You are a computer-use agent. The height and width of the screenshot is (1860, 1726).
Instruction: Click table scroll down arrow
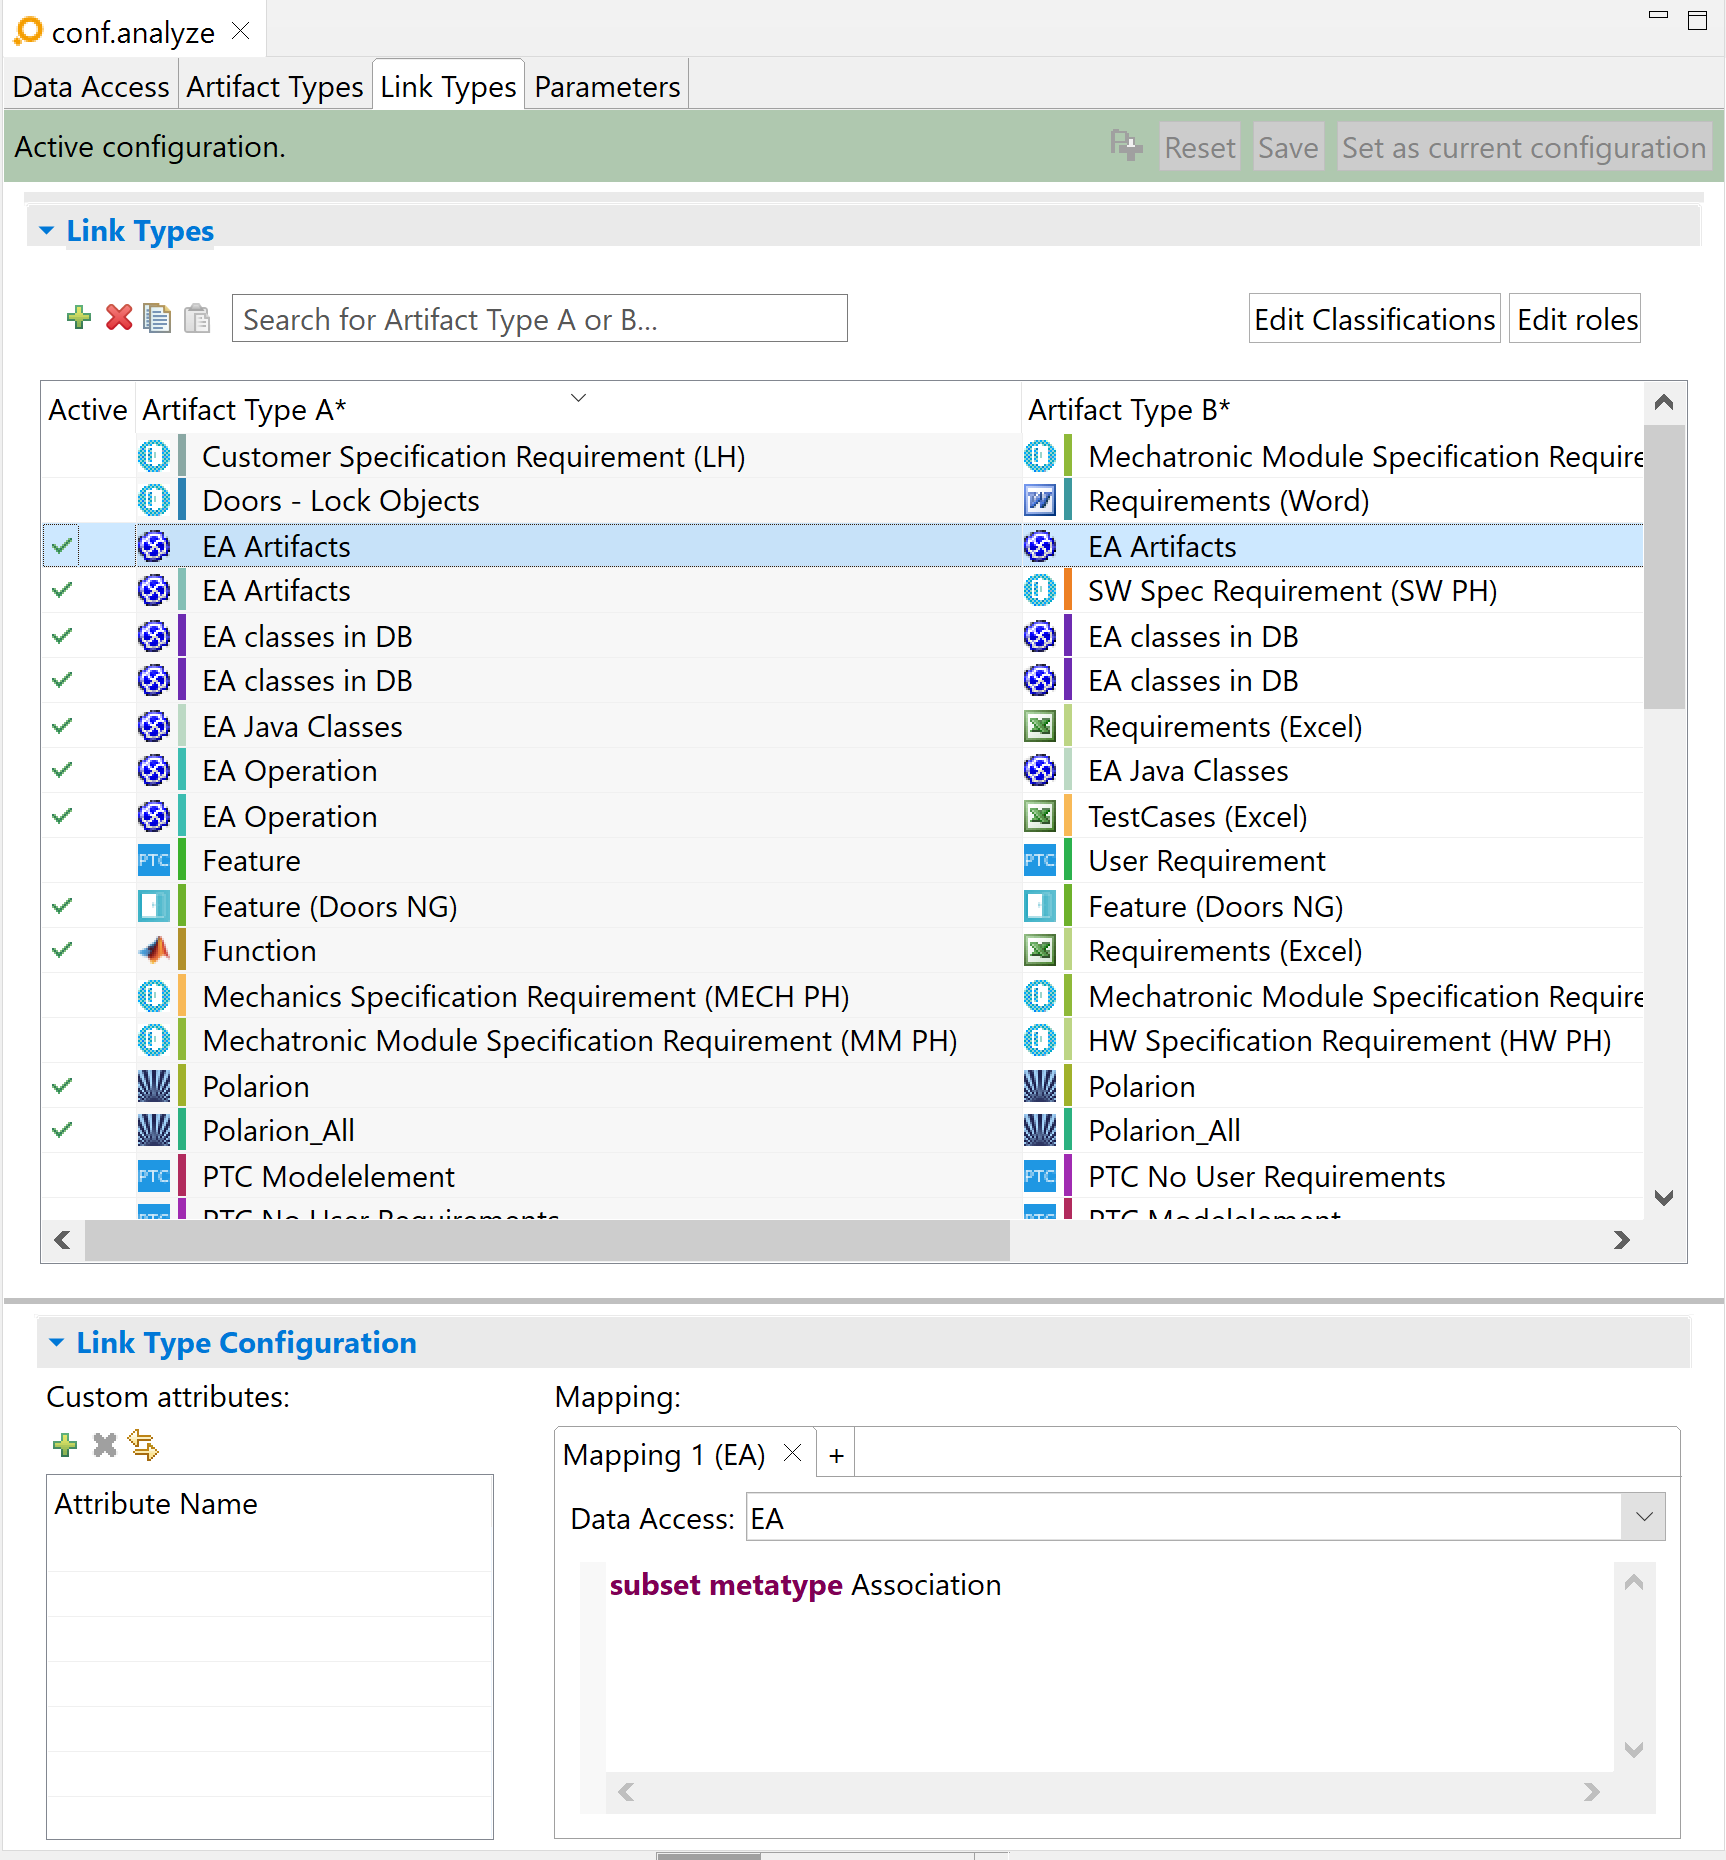click(1664, 1197)
